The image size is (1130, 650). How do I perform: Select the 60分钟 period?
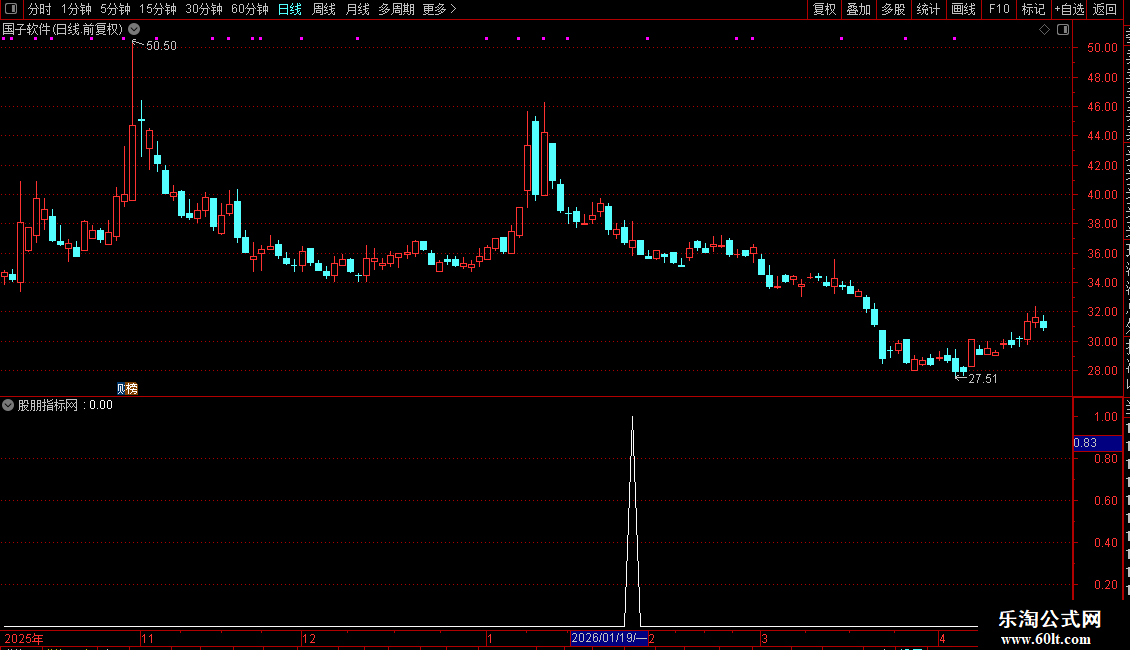tap(250, 9)
